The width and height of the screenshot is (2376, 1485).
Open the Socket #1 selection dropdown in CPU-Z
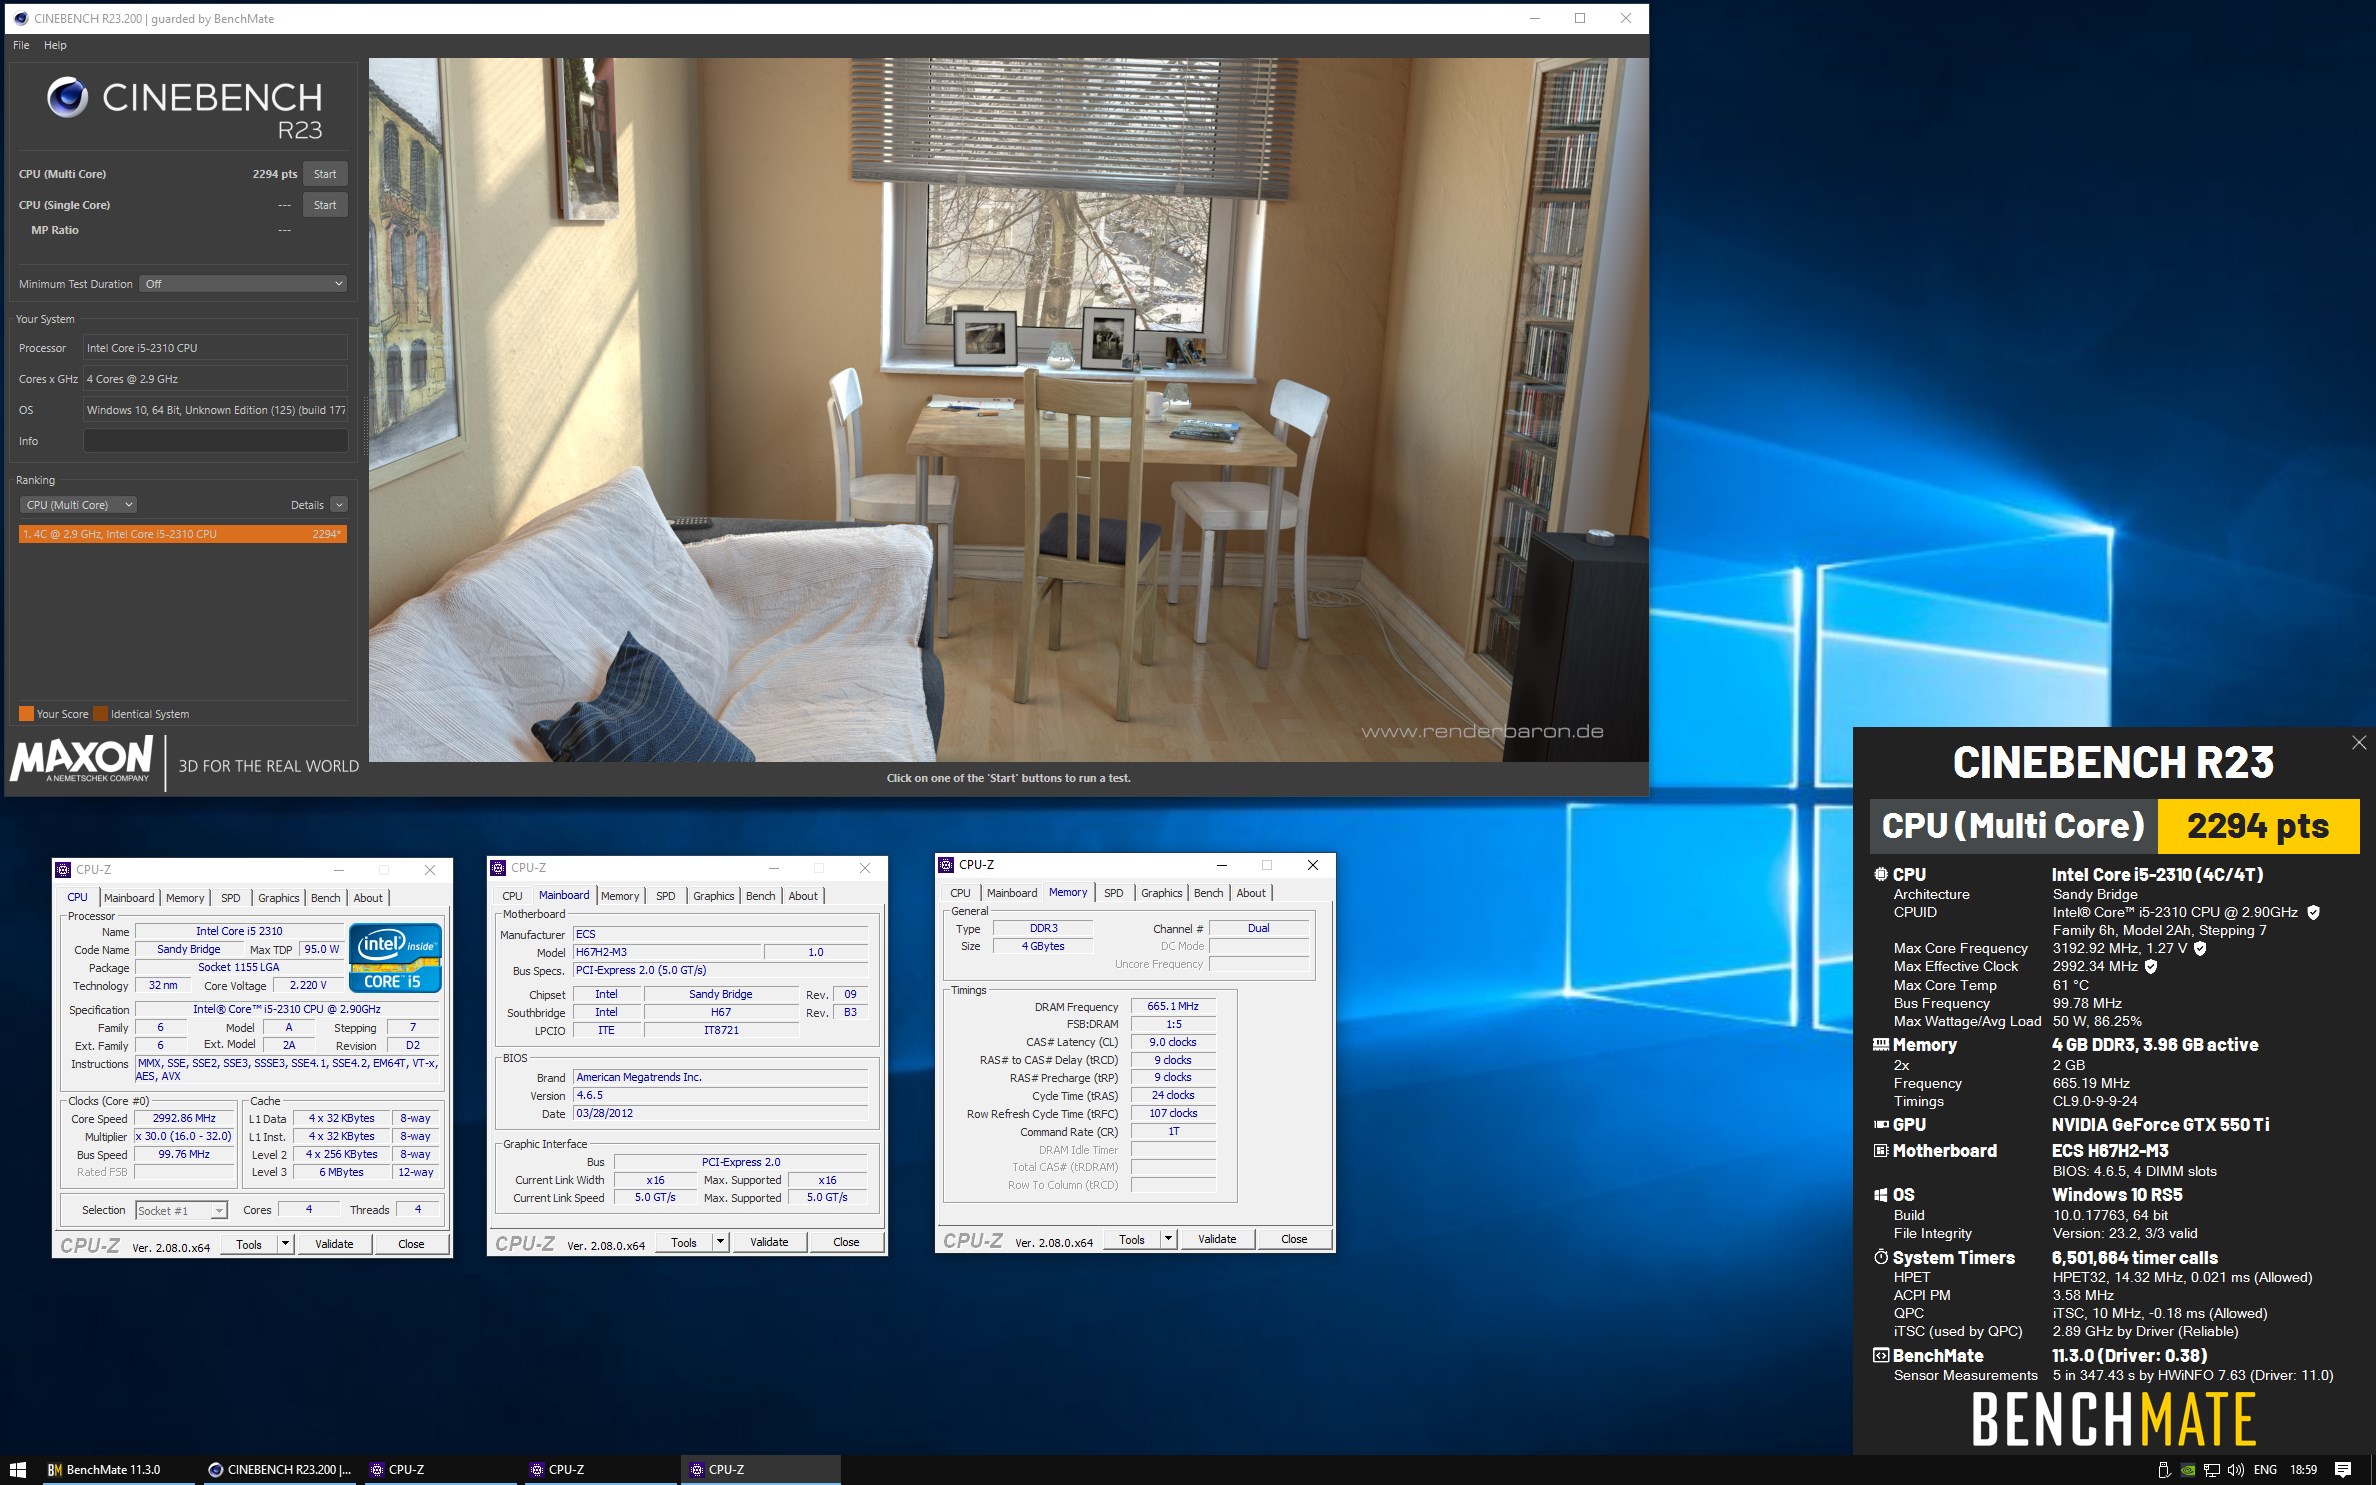[181, 1210]
